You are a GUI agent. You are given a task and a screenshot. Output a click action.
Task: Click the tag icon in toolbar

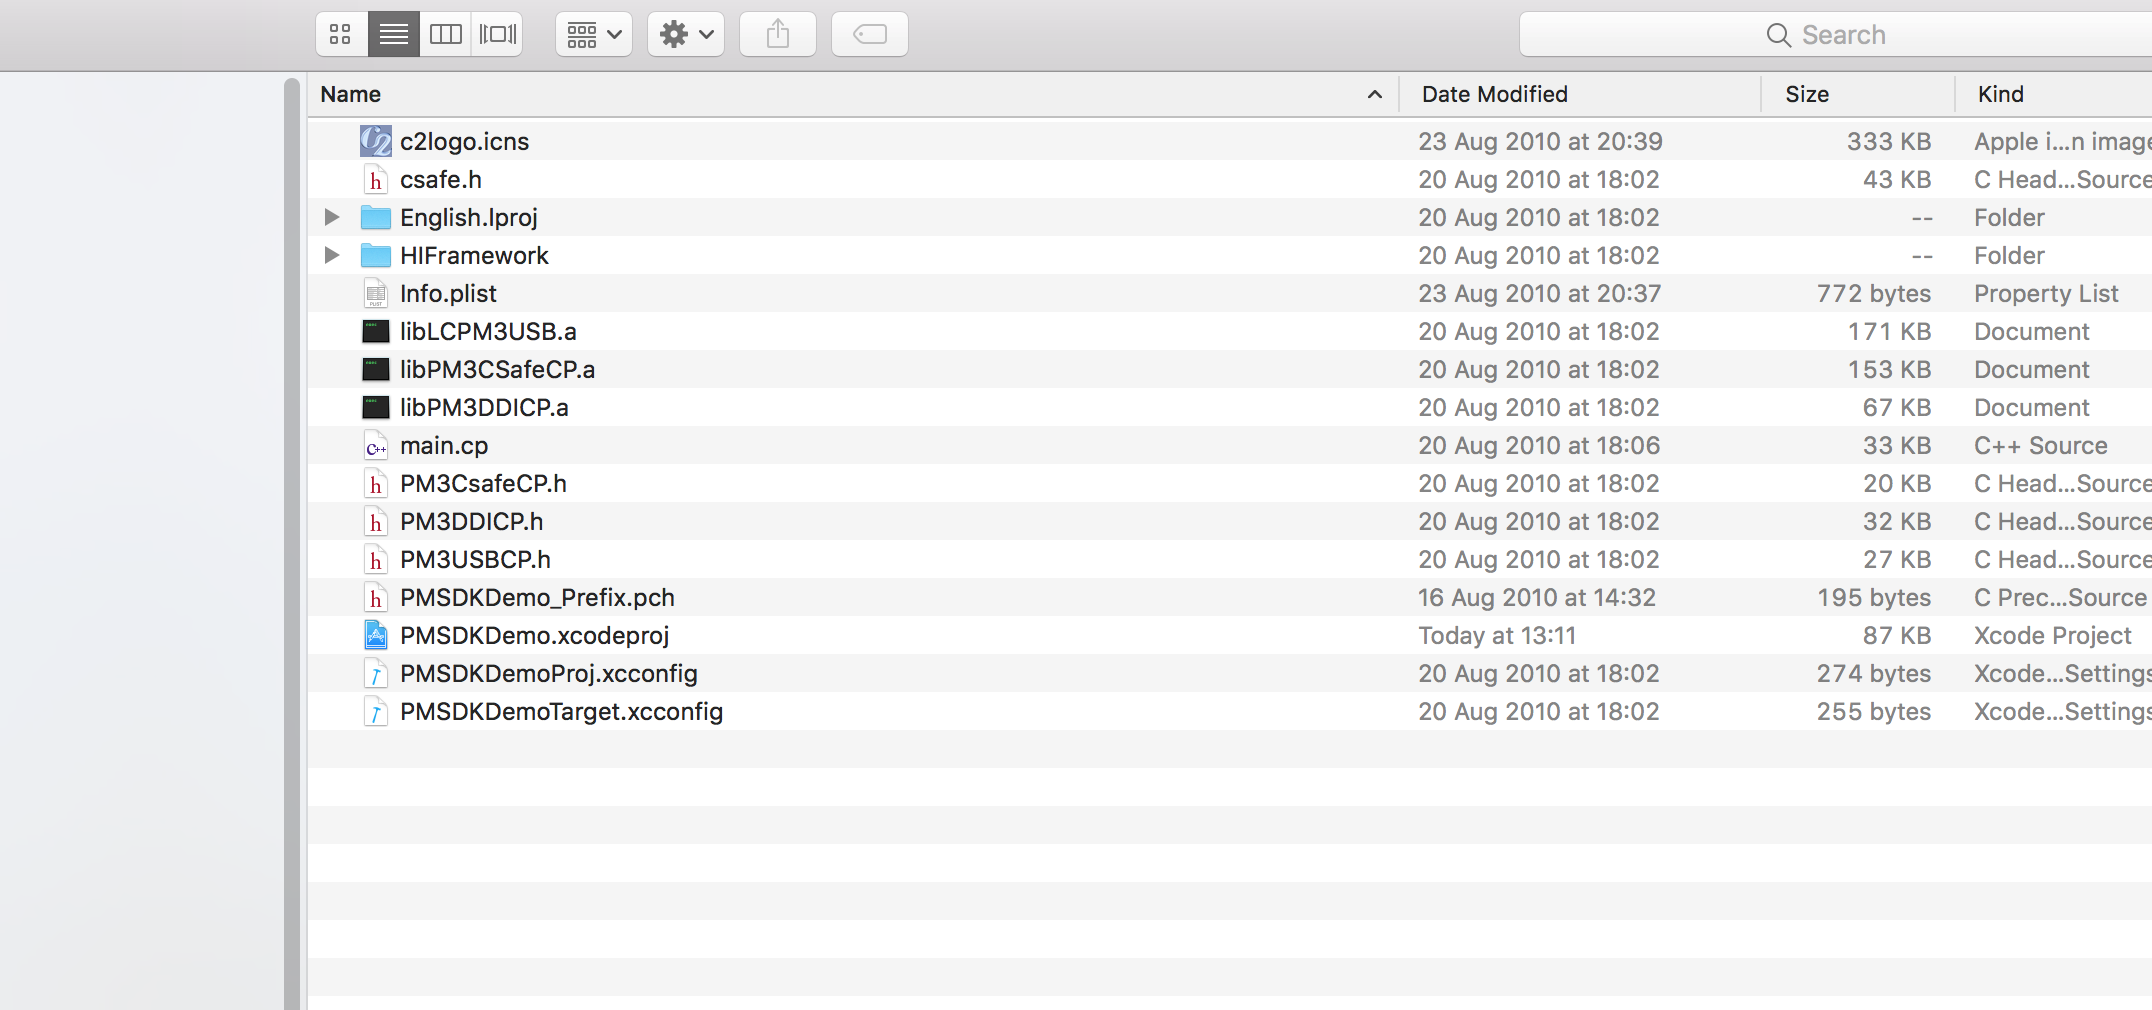tap(869, 33)
